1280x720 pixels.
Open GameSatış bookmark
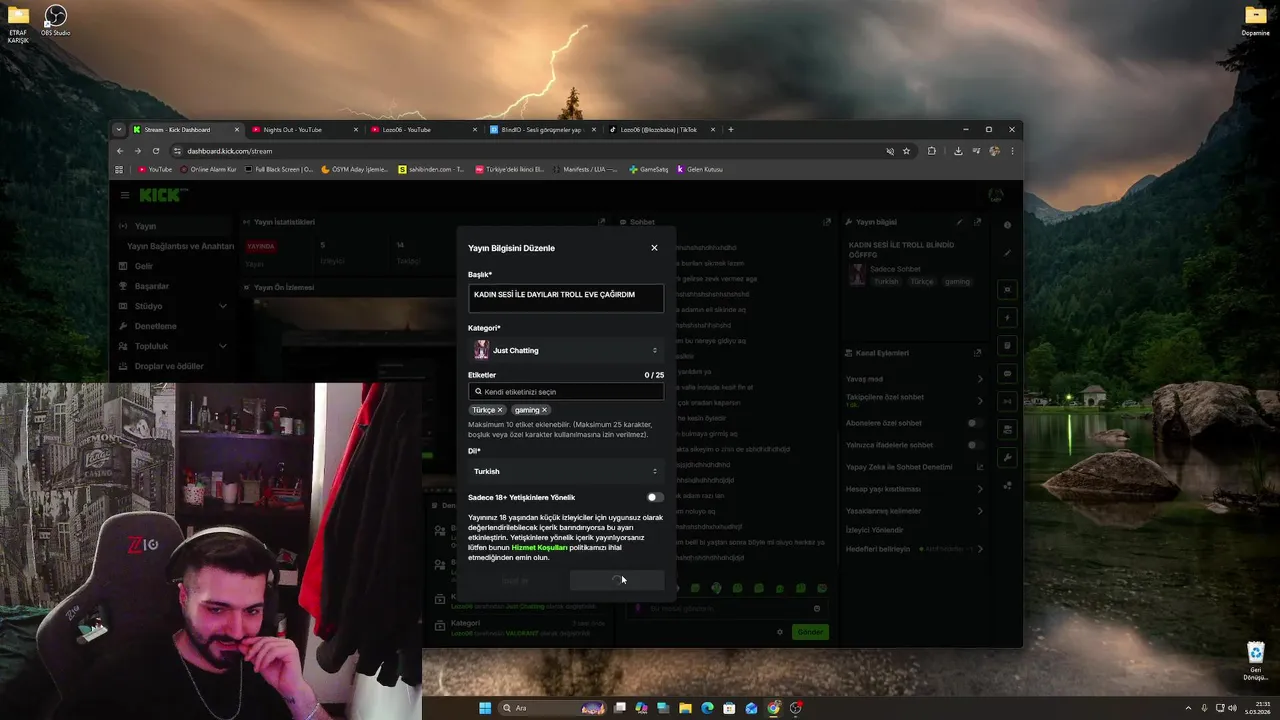[x=648, y=170]
